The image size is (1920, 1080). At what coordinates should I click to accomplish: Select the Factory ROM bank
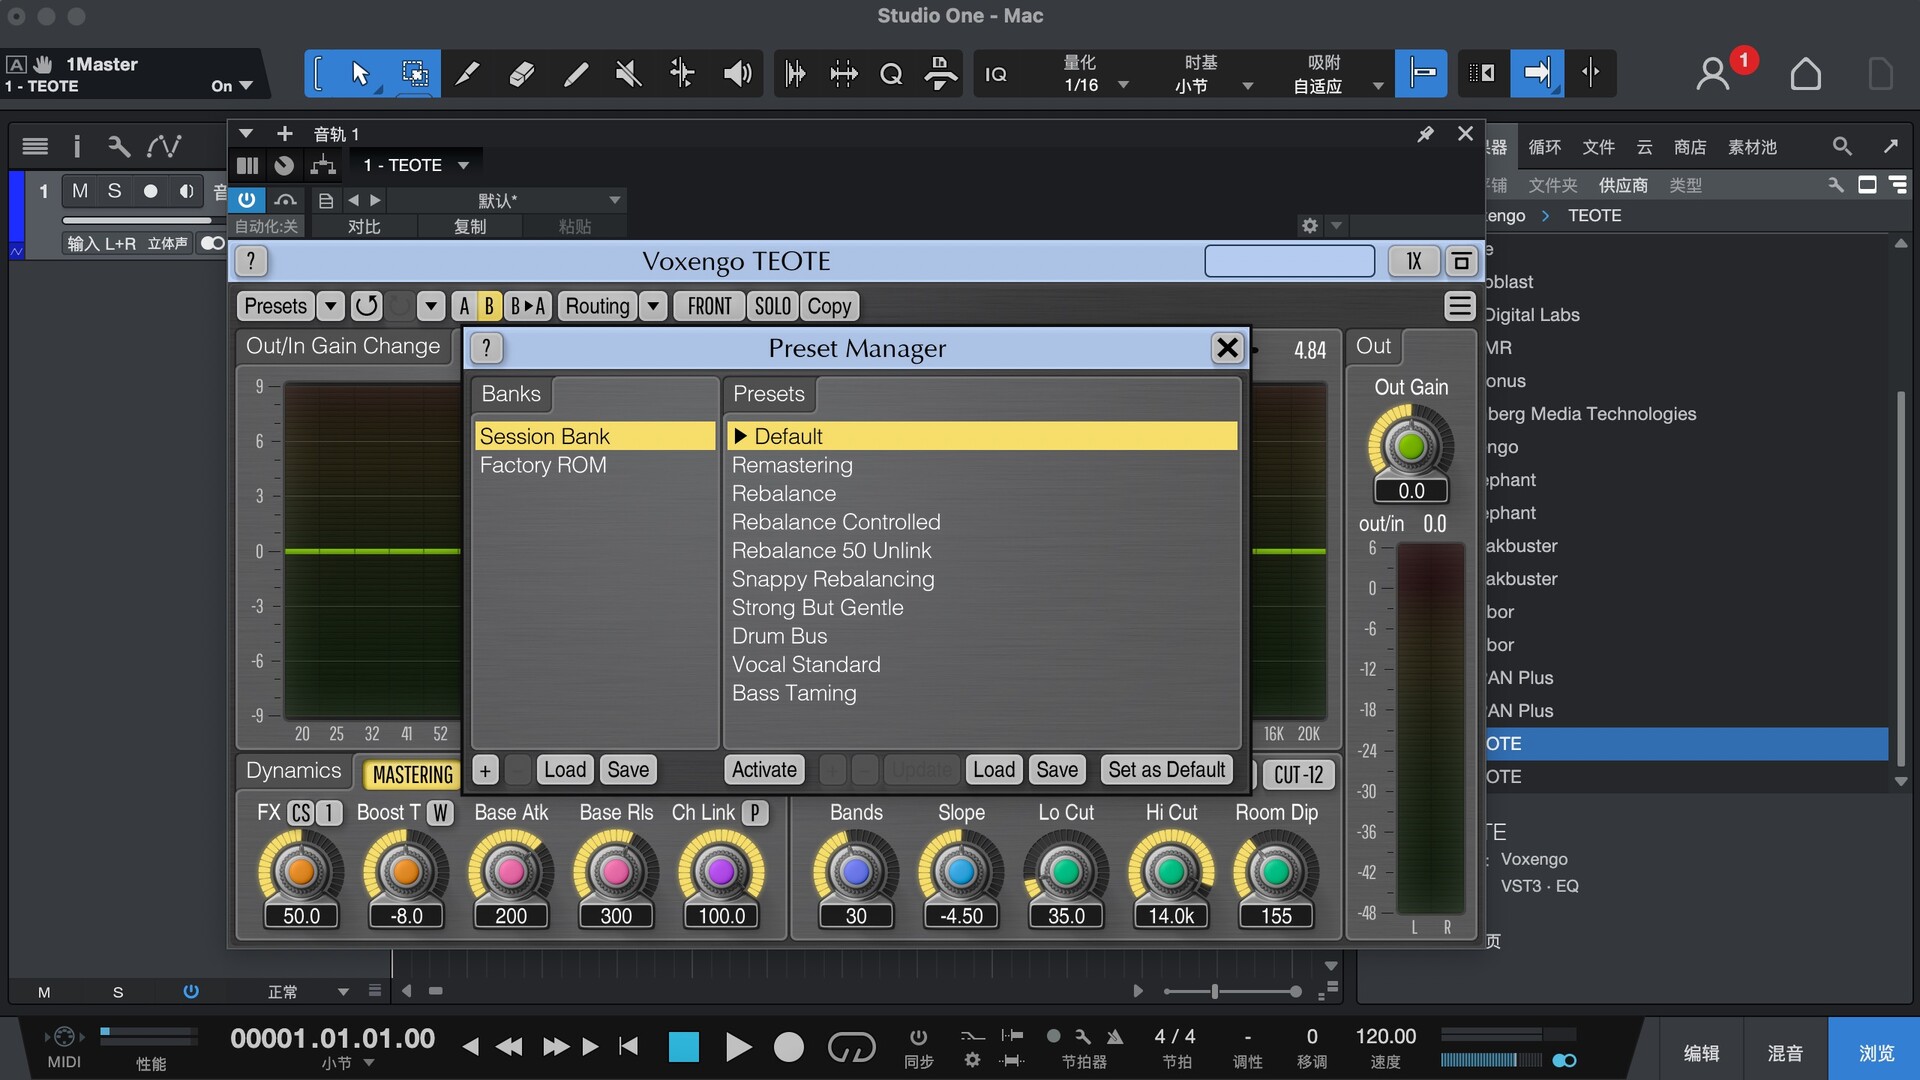(543, 465)
